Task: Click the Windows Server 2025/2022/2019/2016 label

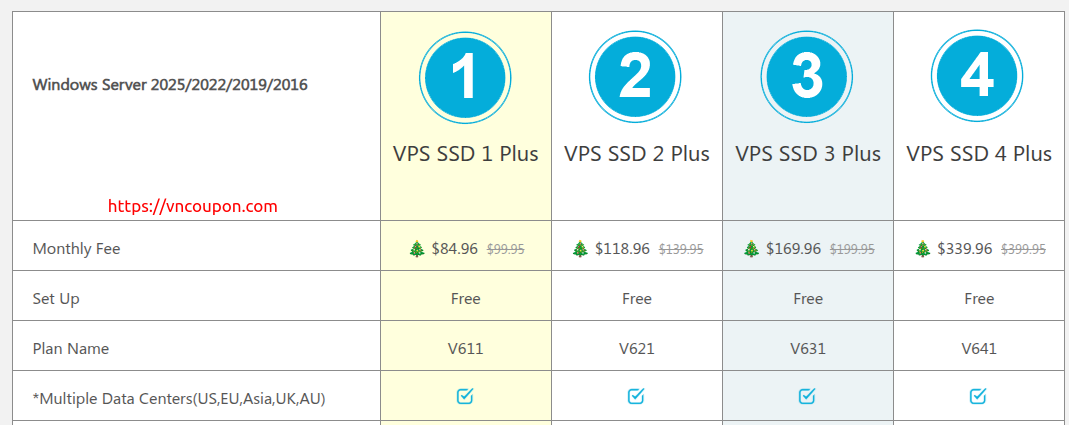Action: 170,85
